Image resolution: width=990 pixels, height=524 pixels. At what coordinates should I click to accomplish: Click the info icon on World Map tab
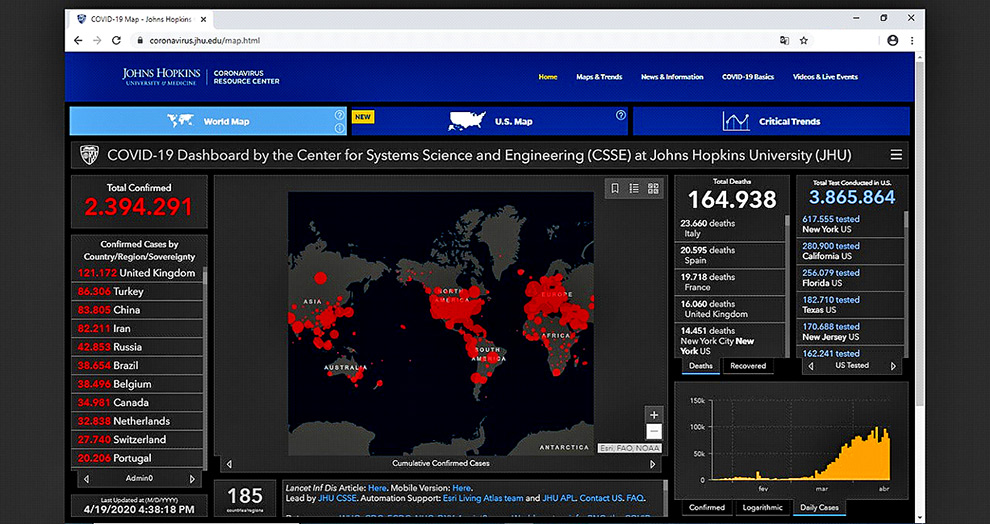pyautogui.click(x=340, y=128)
